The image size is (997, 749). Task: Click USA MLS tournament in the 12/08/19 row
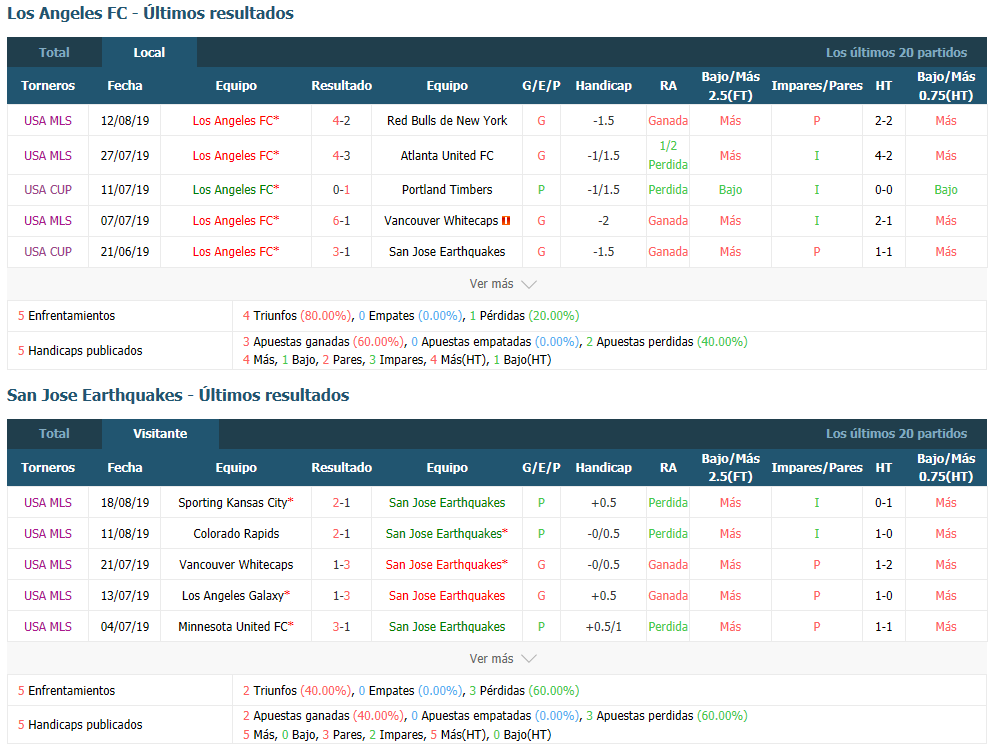point(48,120)
